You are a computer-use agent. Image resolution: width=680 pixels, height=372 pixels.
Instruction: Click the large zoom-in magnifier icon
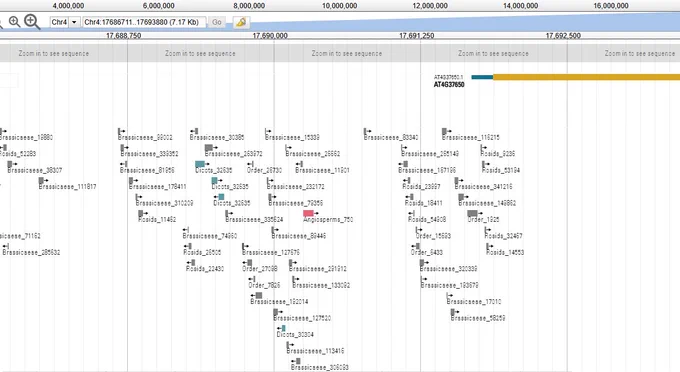[32, 22]
